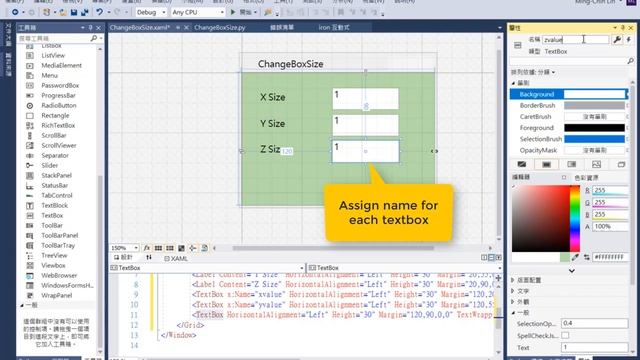Click the horizontal split view icon
Viewport: 640px width, 360px height.
tap(491, 258)
